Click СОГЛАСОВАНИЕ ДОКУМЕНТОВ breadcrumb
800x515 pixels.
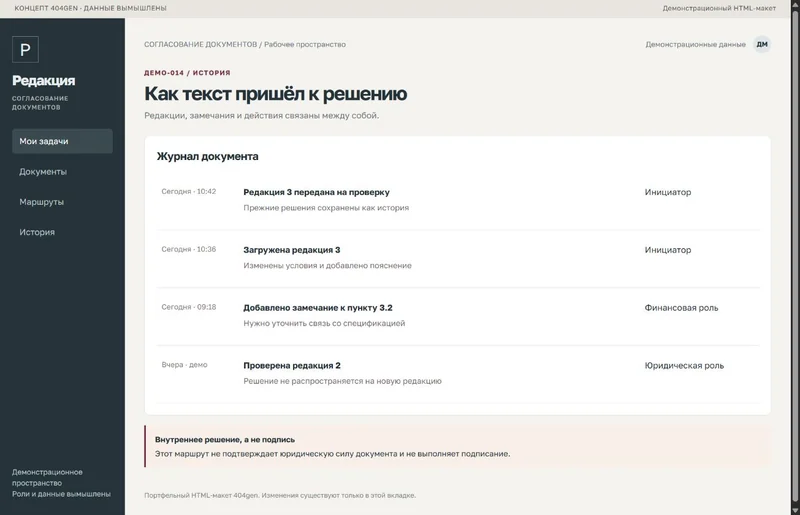tap(201, 44)
